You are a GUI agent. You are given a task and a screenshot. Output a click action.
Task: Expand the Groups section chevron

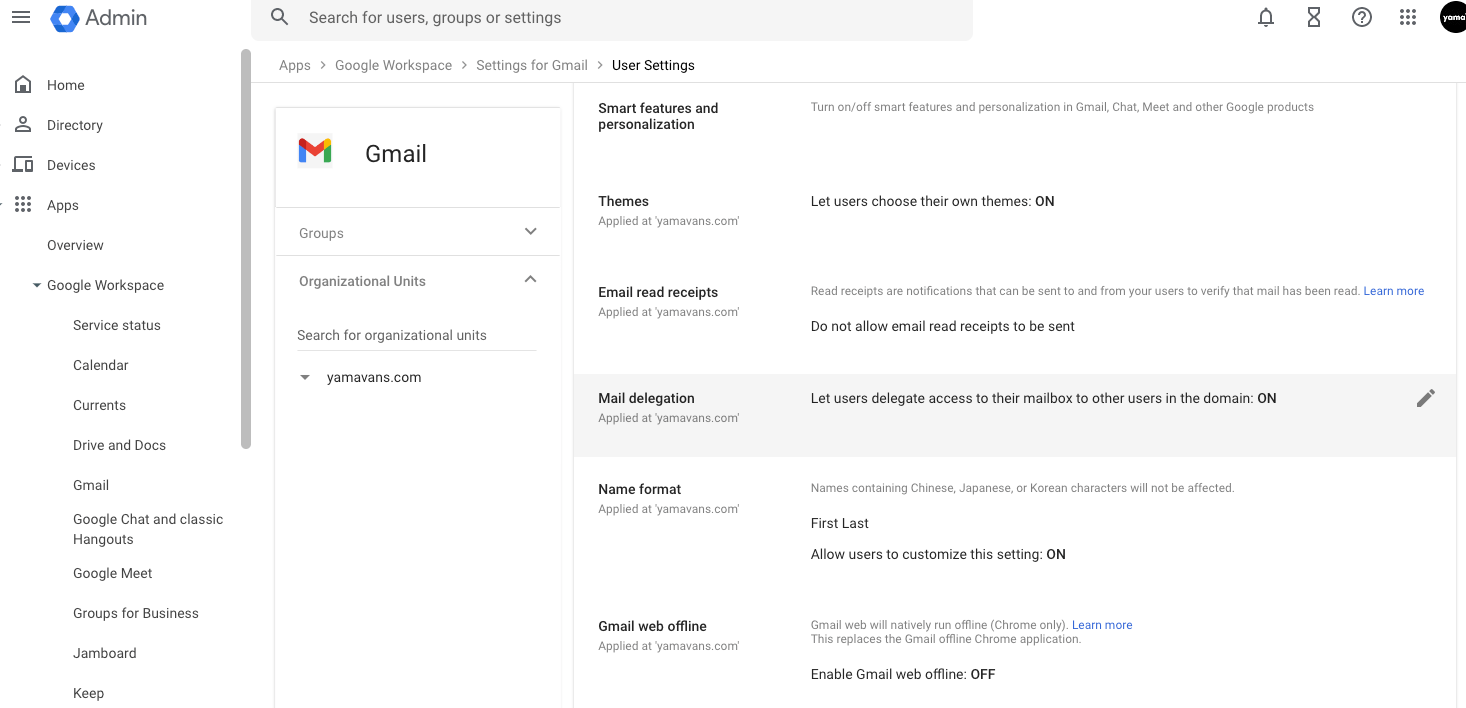[530, 232]
